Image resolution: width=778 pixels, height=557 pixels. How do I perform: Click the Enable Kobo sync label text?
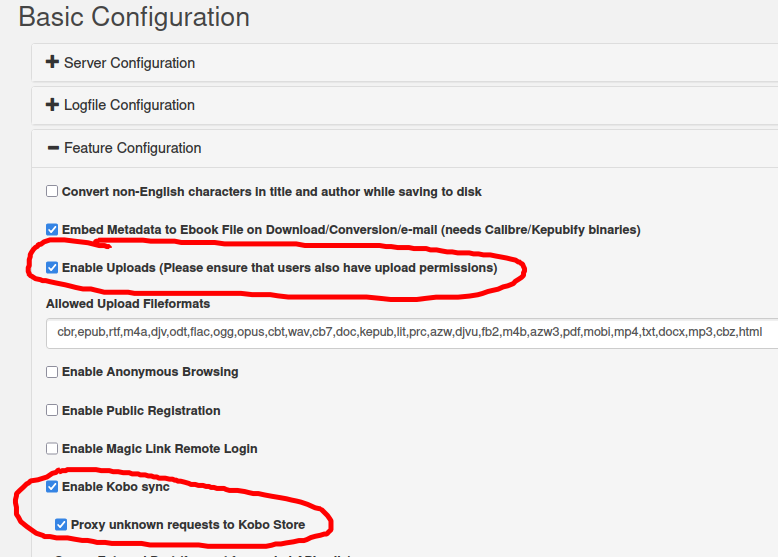tap(116, 487)
